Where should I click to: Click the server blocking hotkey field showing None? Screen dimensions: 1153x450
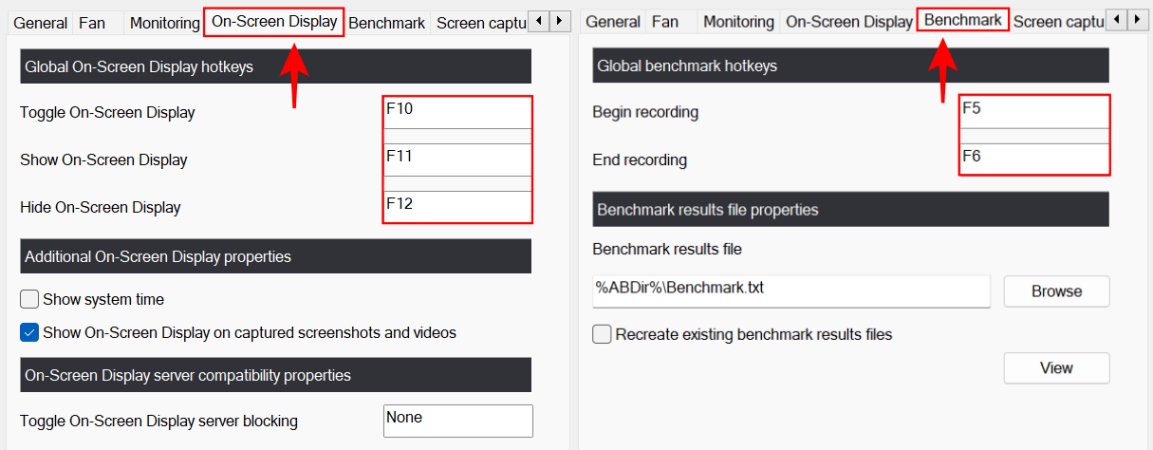click(457, 420)
